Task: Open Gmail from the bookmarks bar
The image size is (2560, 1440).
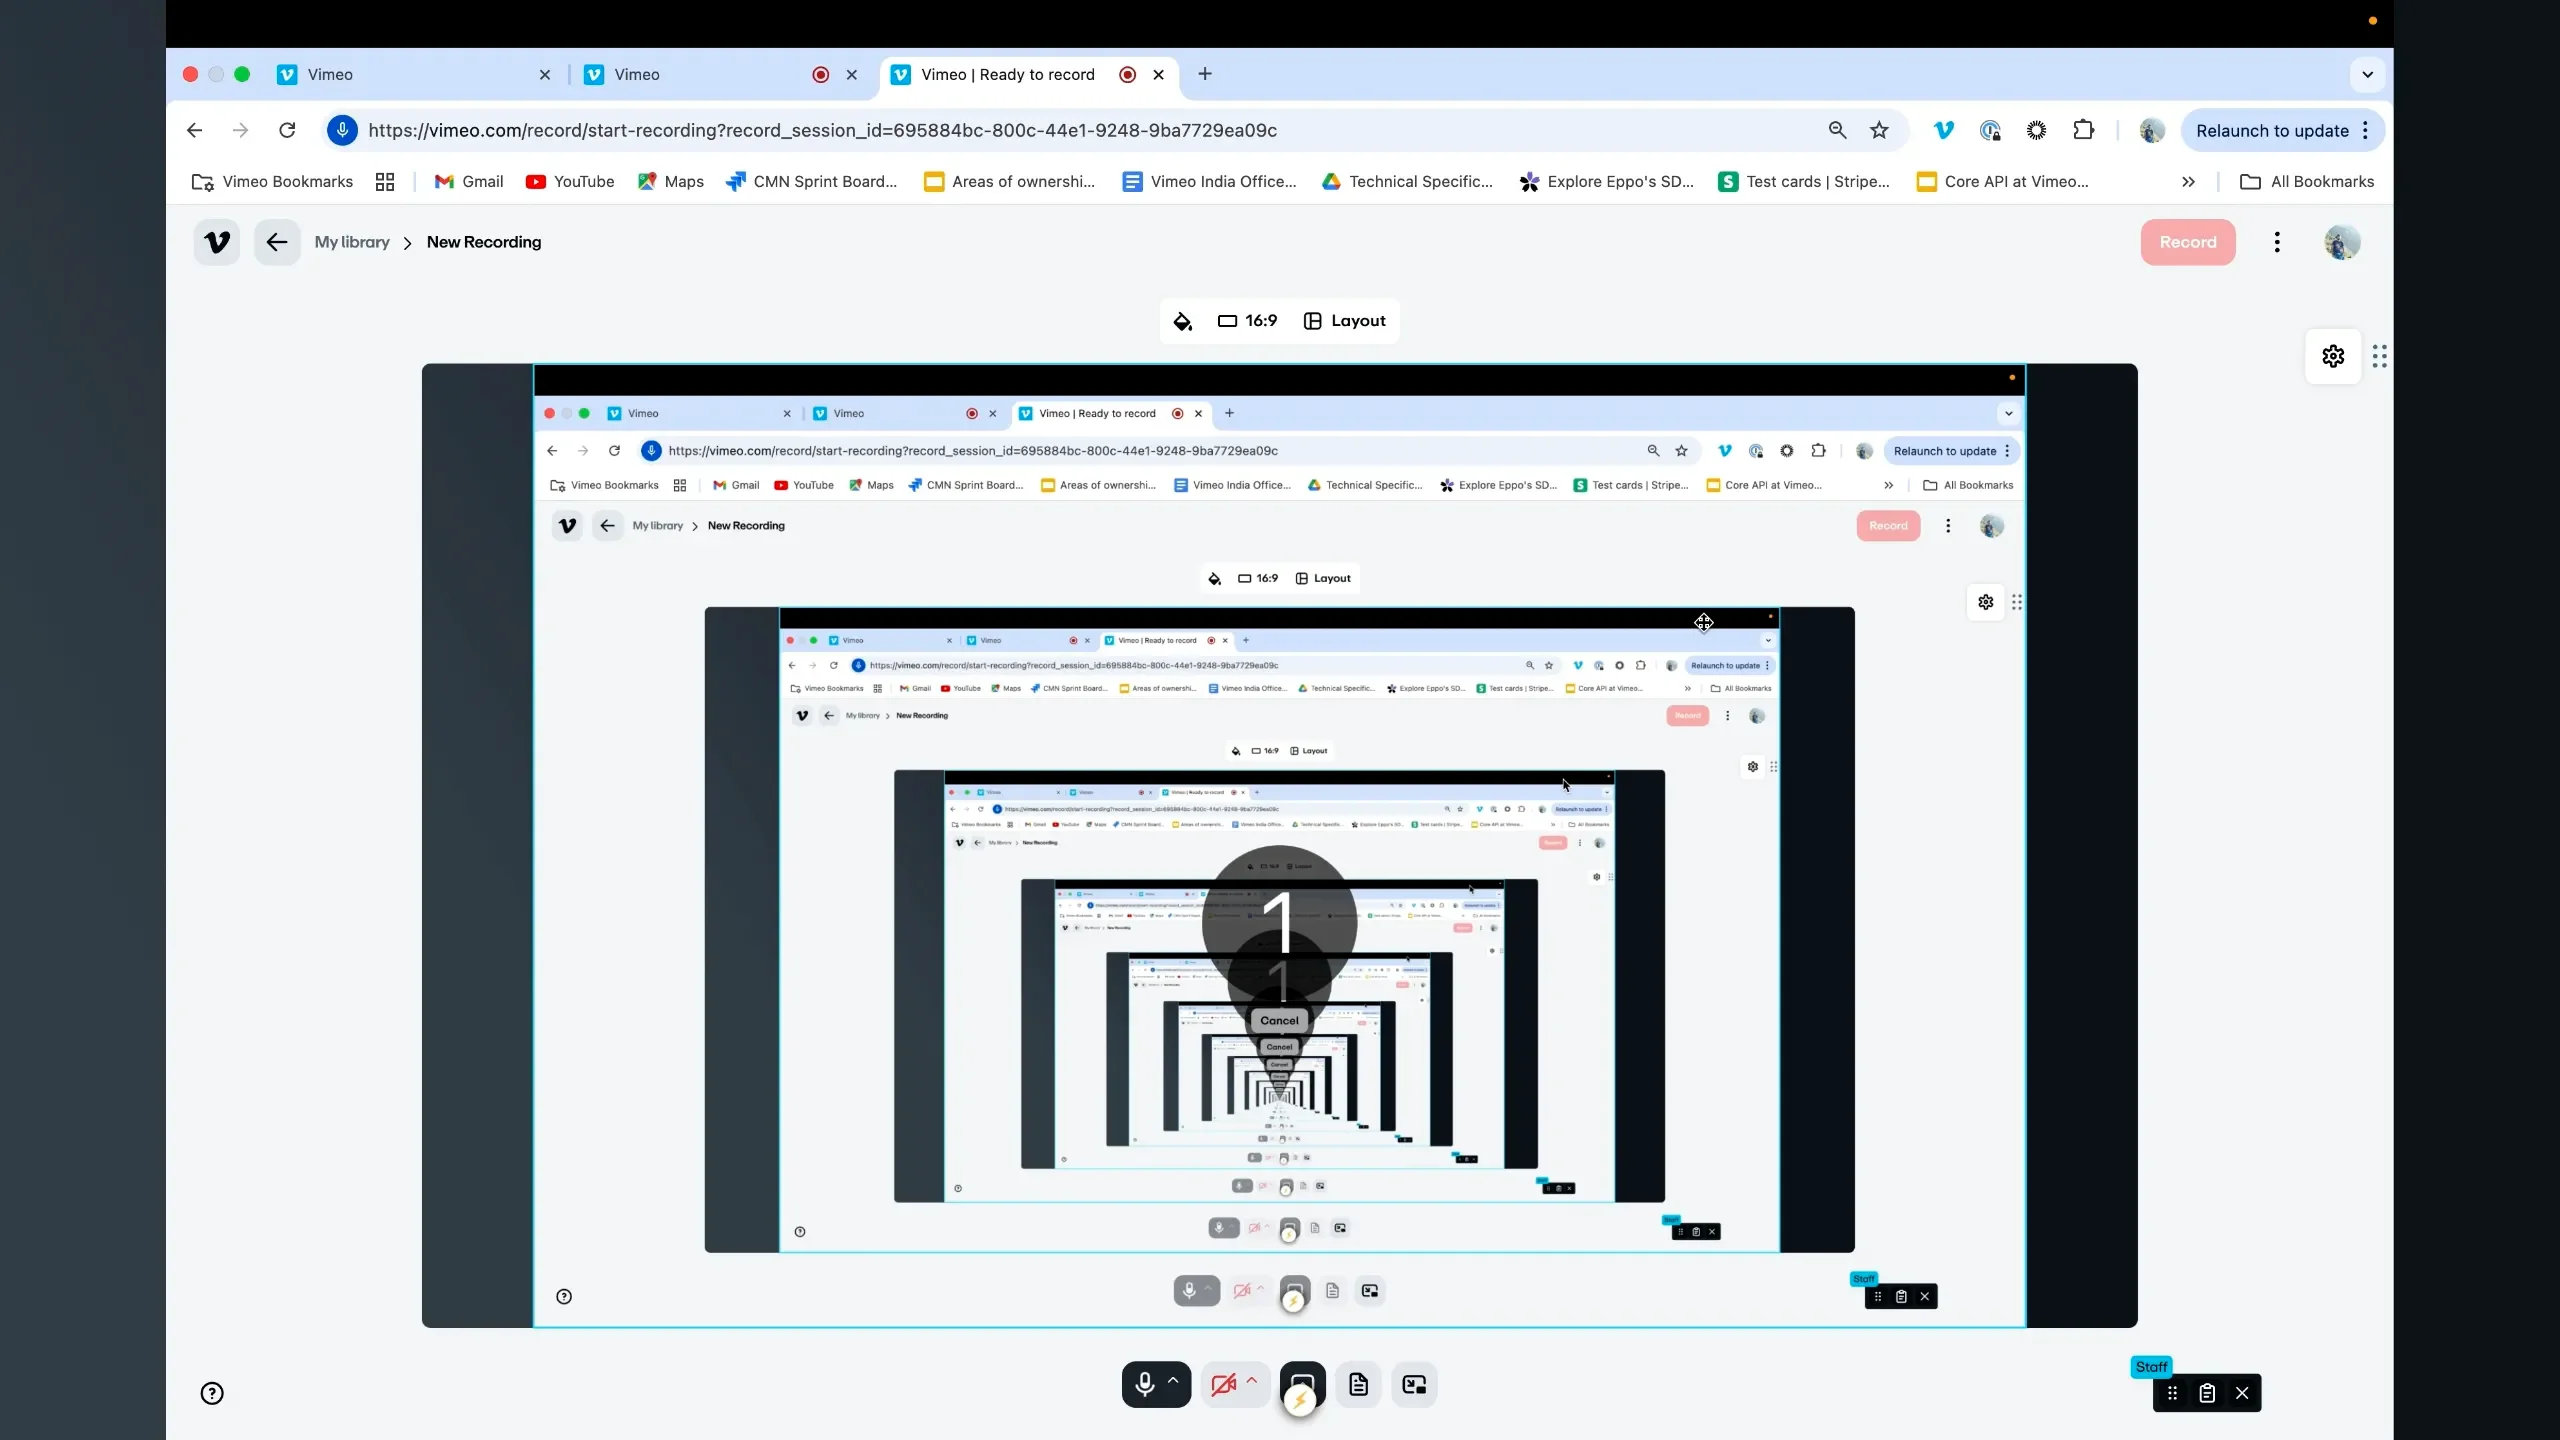Action: (467, 181)
